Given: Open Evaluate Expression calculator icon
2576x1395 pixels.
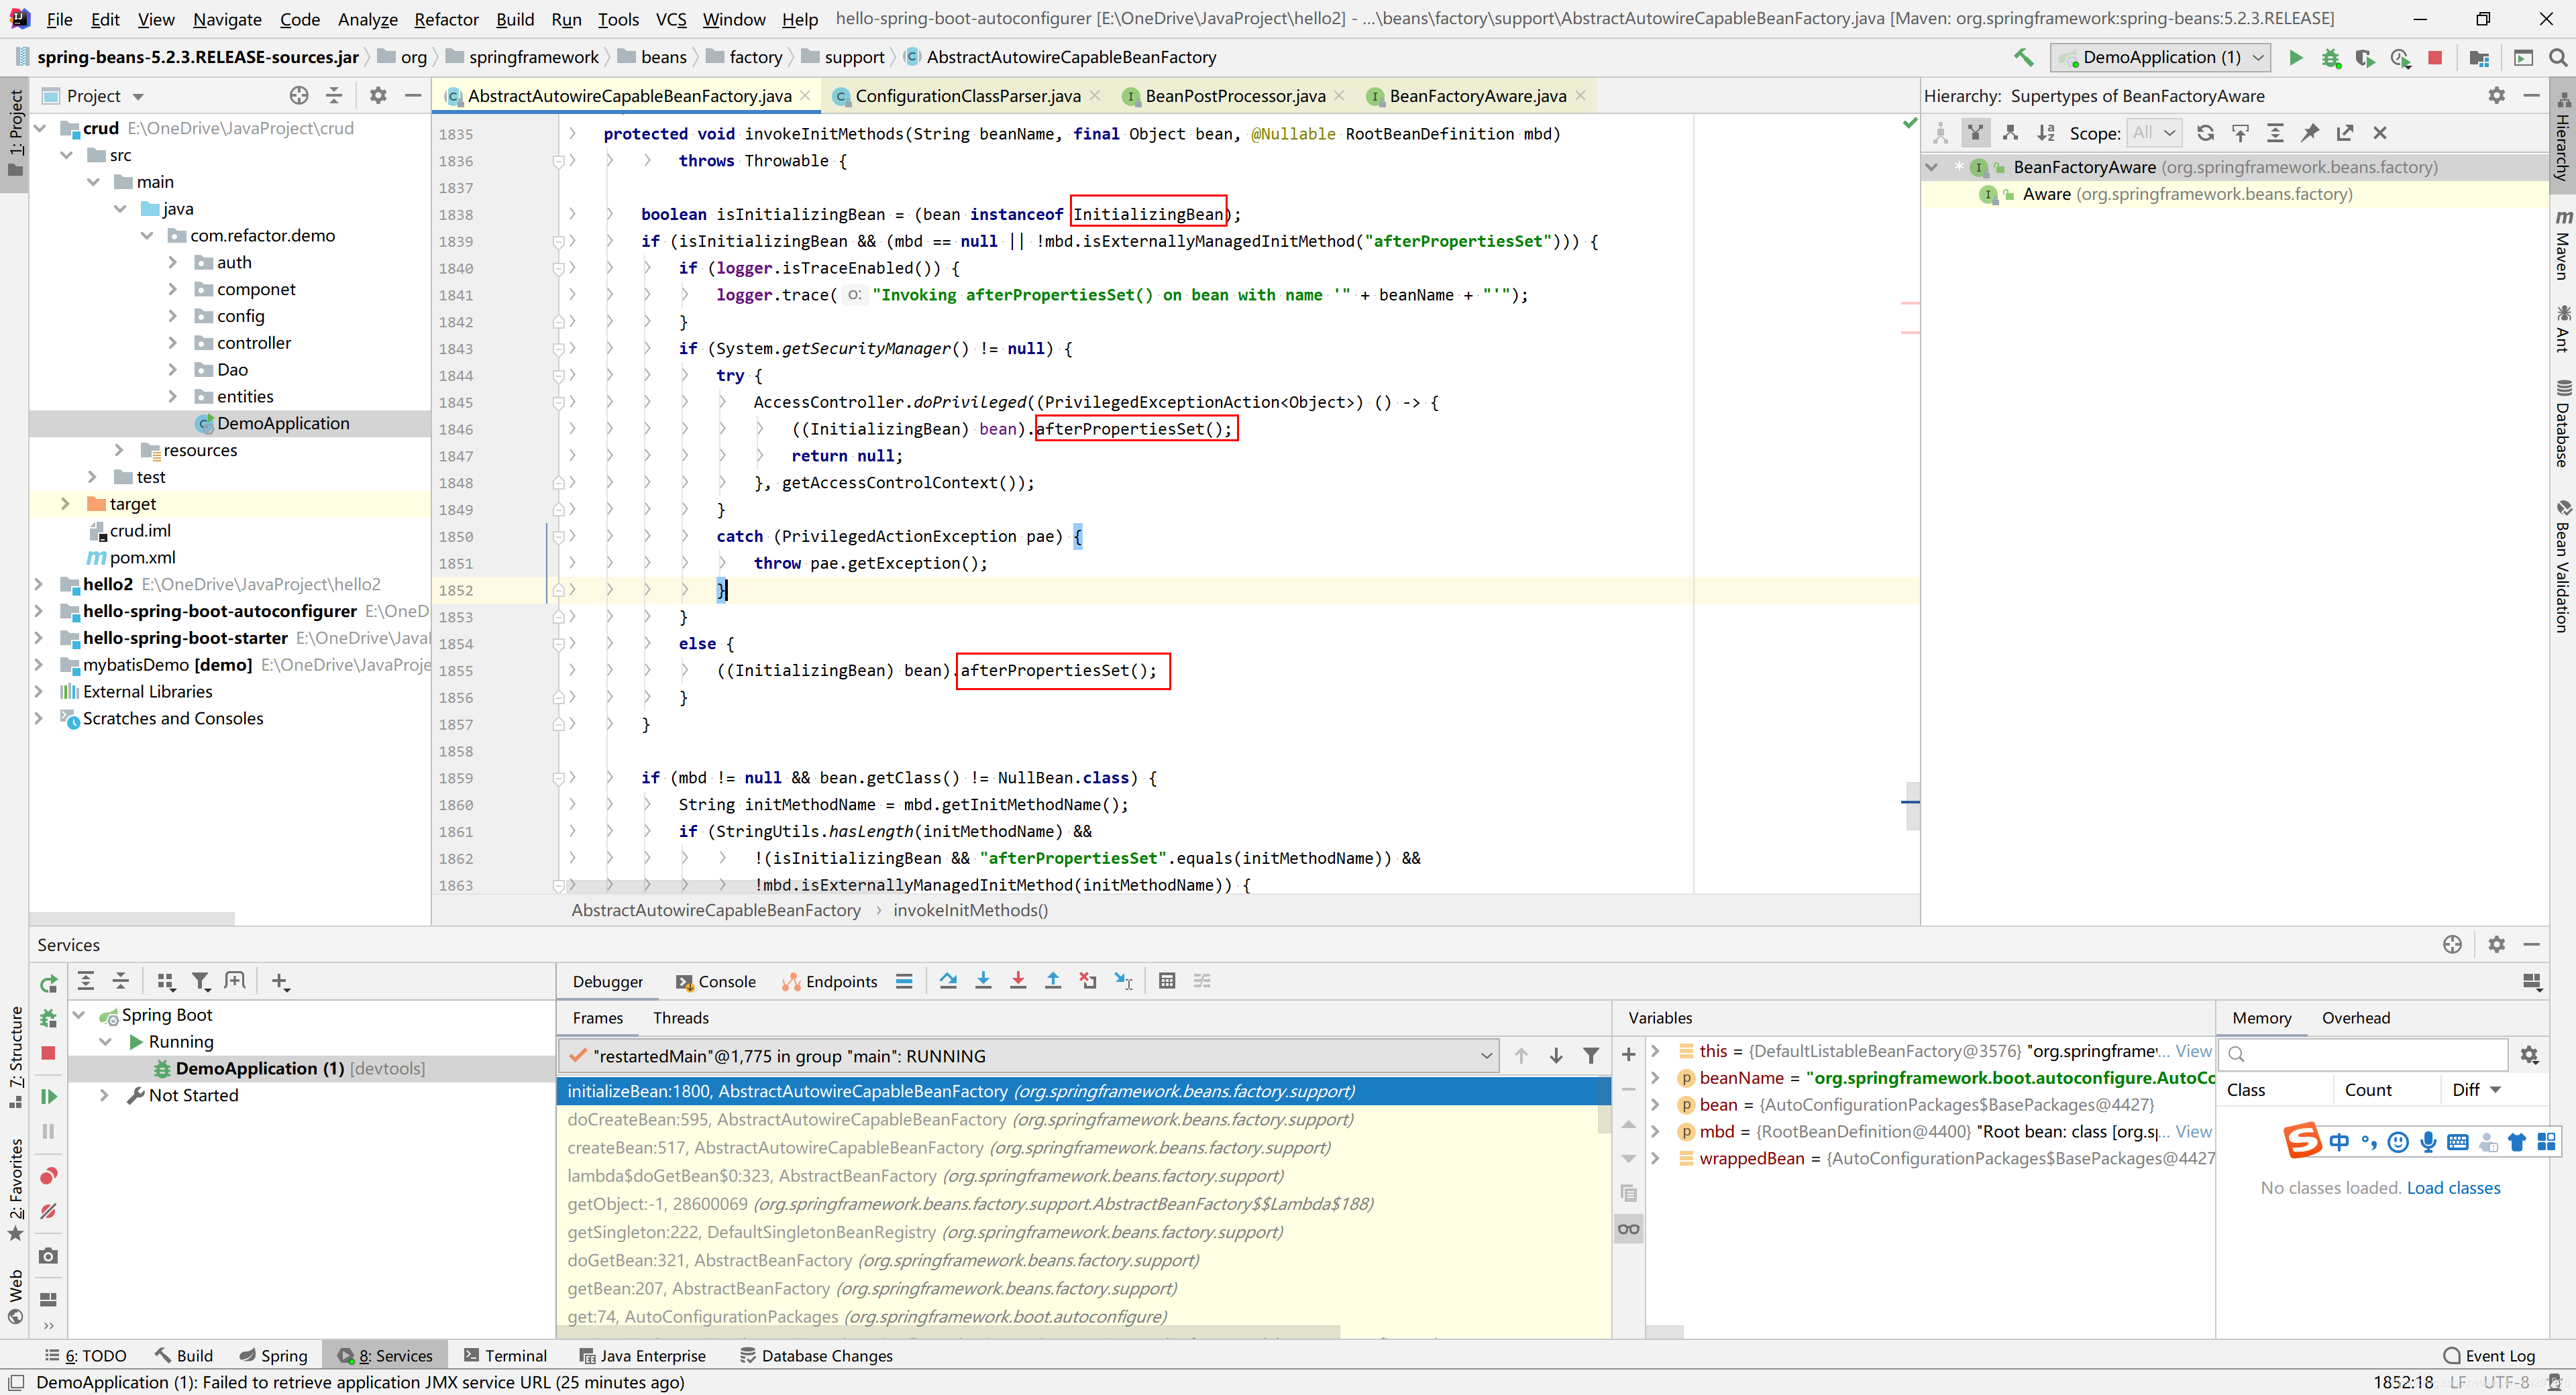Looking at the screenshot, I should click(x=1167, y=981).
